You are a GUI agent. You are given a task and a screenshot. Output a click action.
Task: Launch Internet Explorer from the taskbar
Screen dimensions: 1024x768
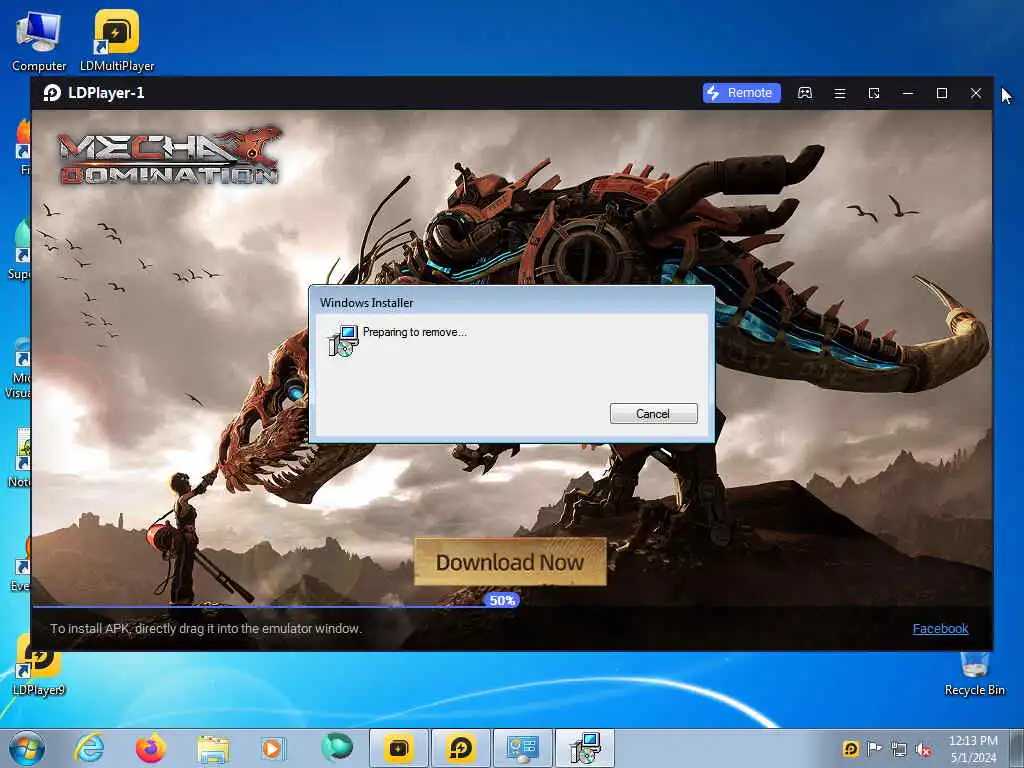(89, 748)
